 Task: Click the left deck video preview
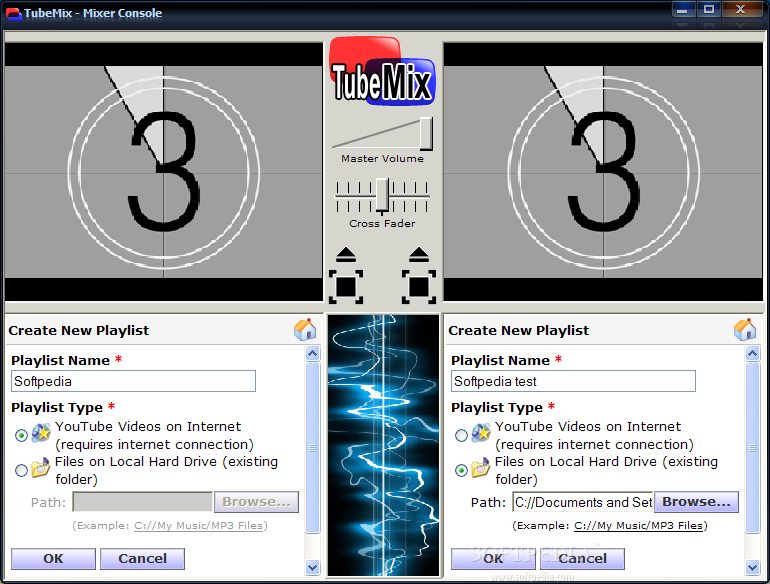pyautogui.click(x=164, y=172)
